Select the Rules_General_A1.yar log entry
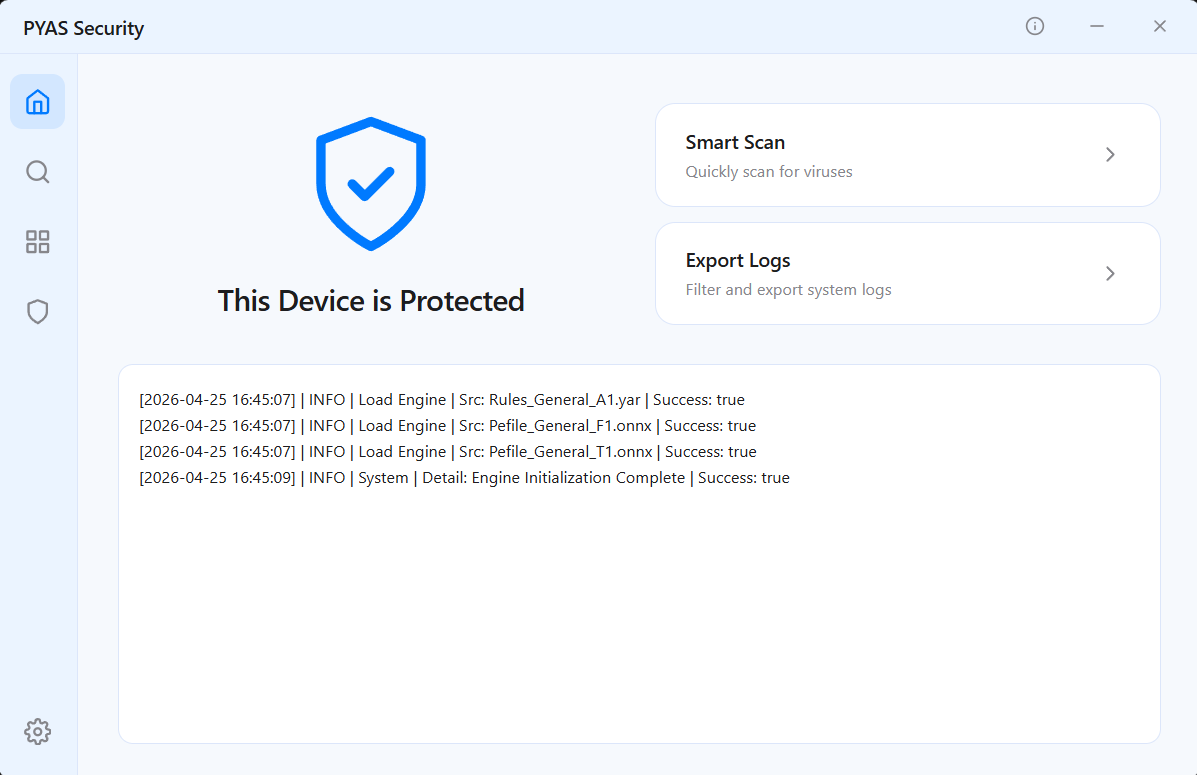This screenshot has width=1197, height=775. click(441, 399)
